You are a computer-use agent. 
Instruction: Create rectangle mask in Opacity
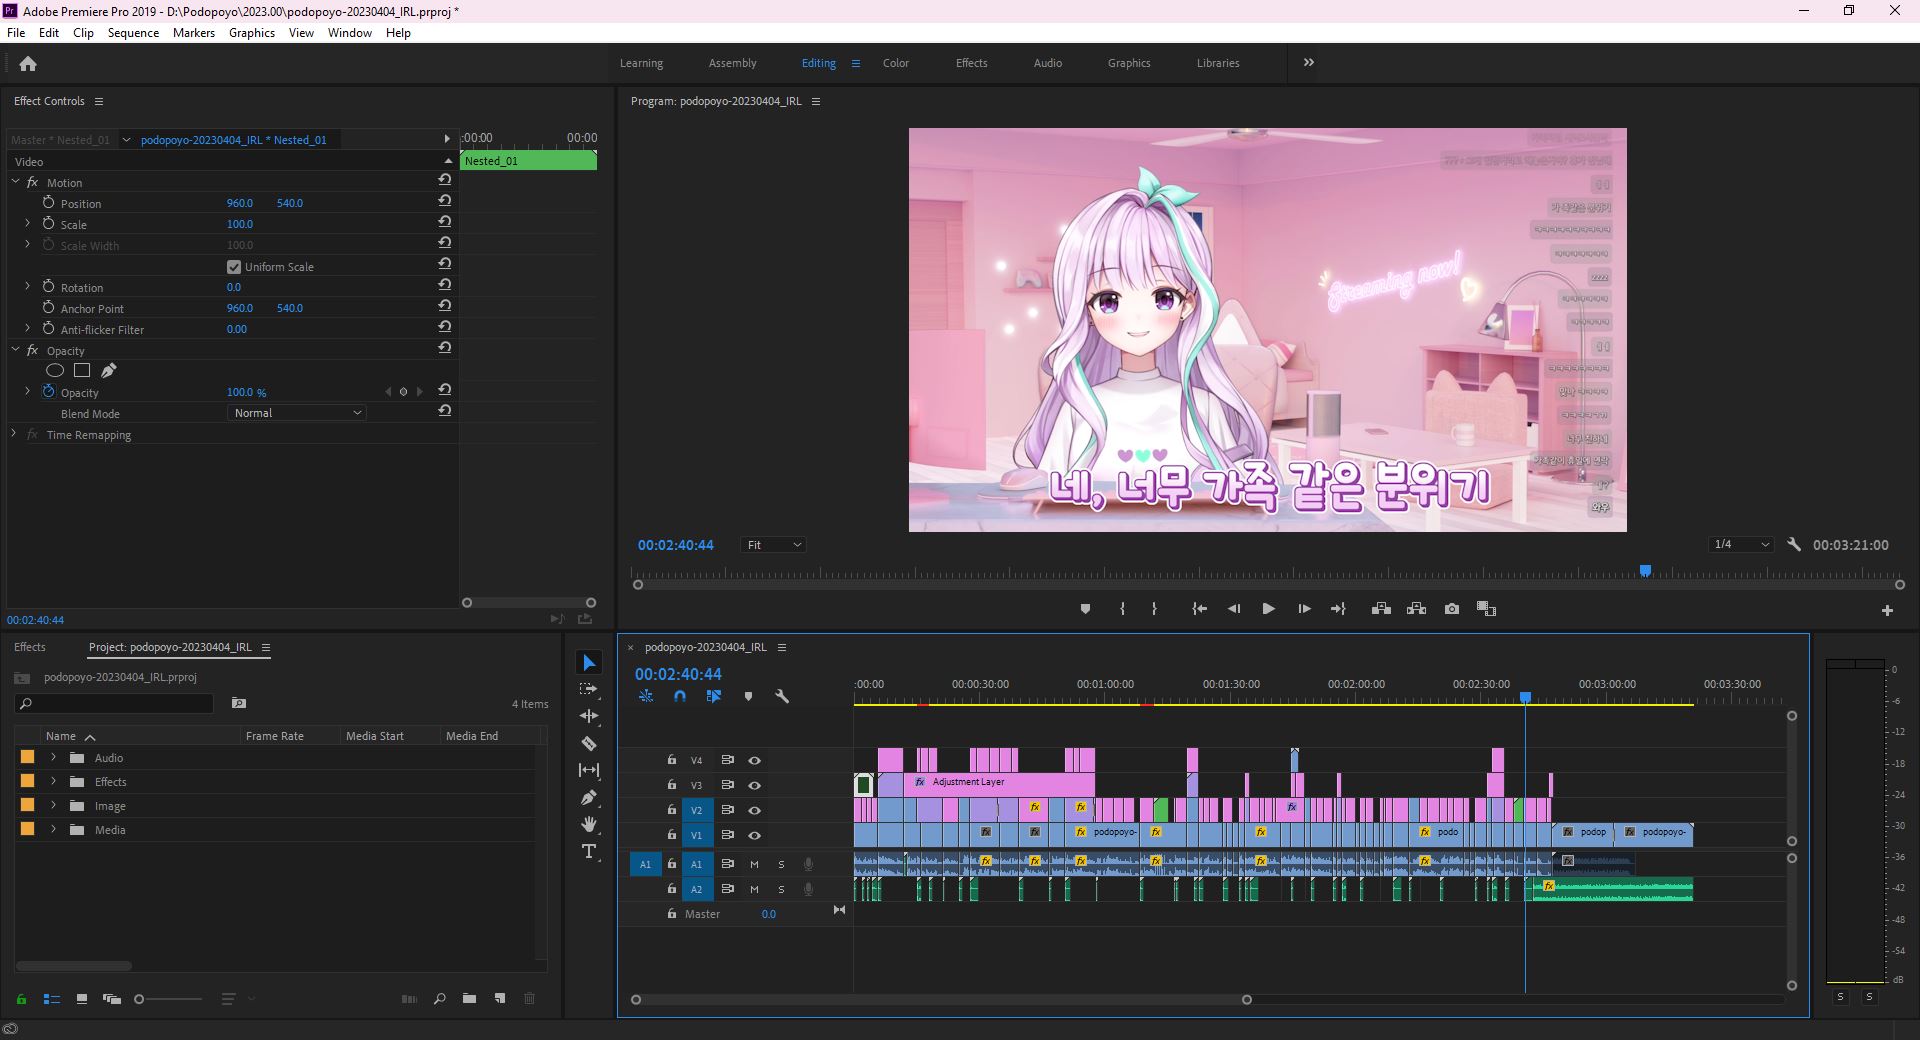tap(82, 371)
